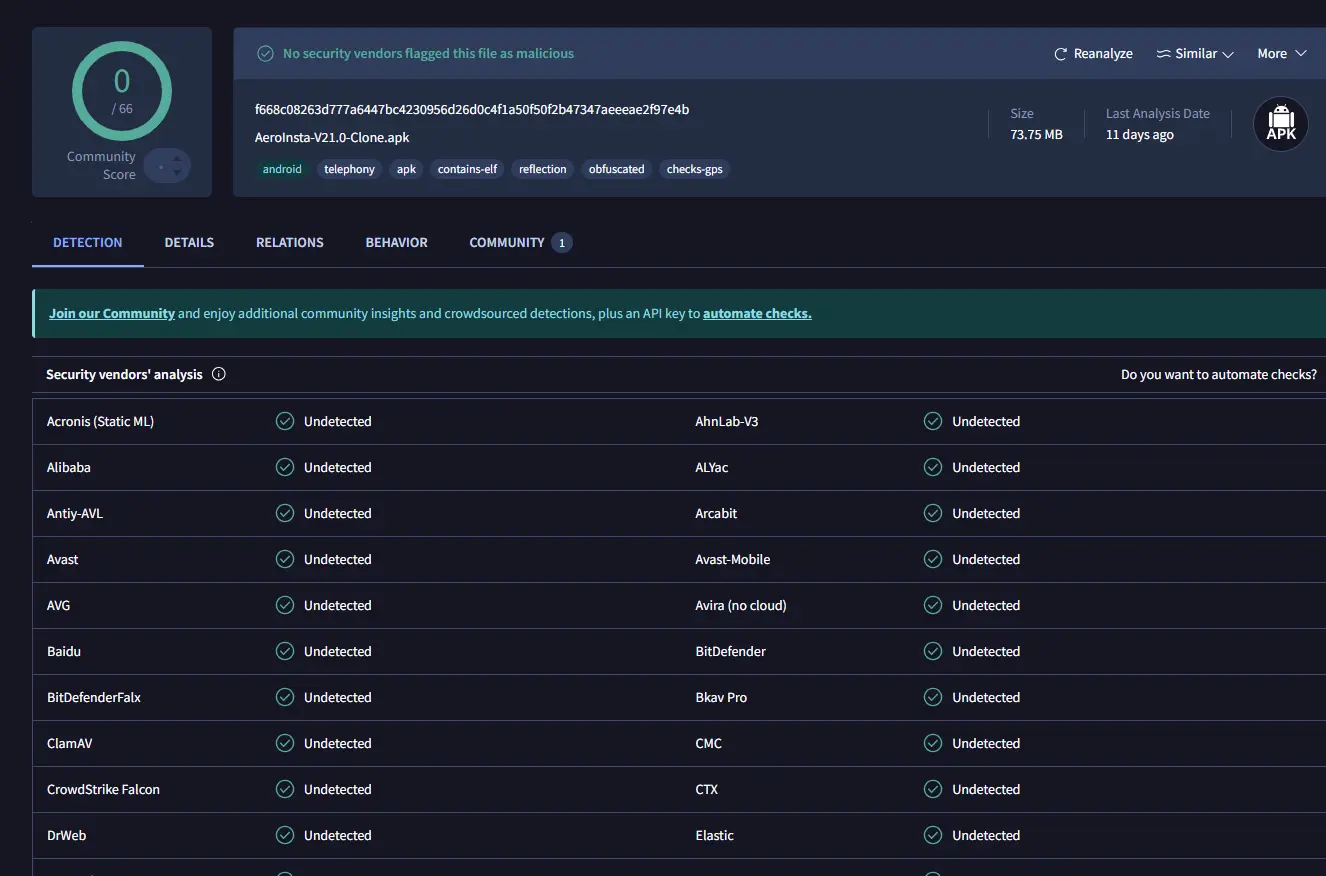Open the info icon beside Security vendors' analysis
The height and width of the screenshot is (876, 1326).
point(219,375)
